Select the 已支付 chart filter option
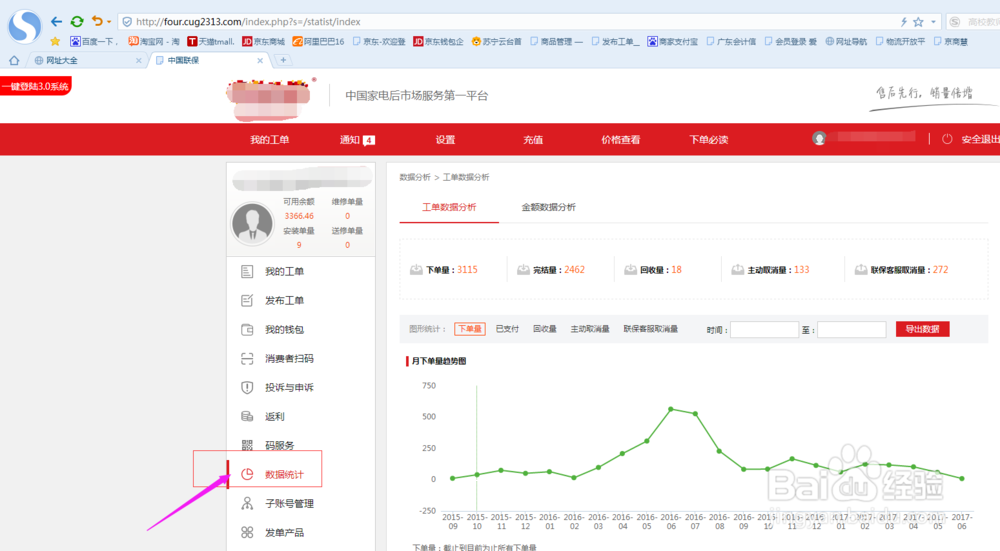 [x=507, y=329]
